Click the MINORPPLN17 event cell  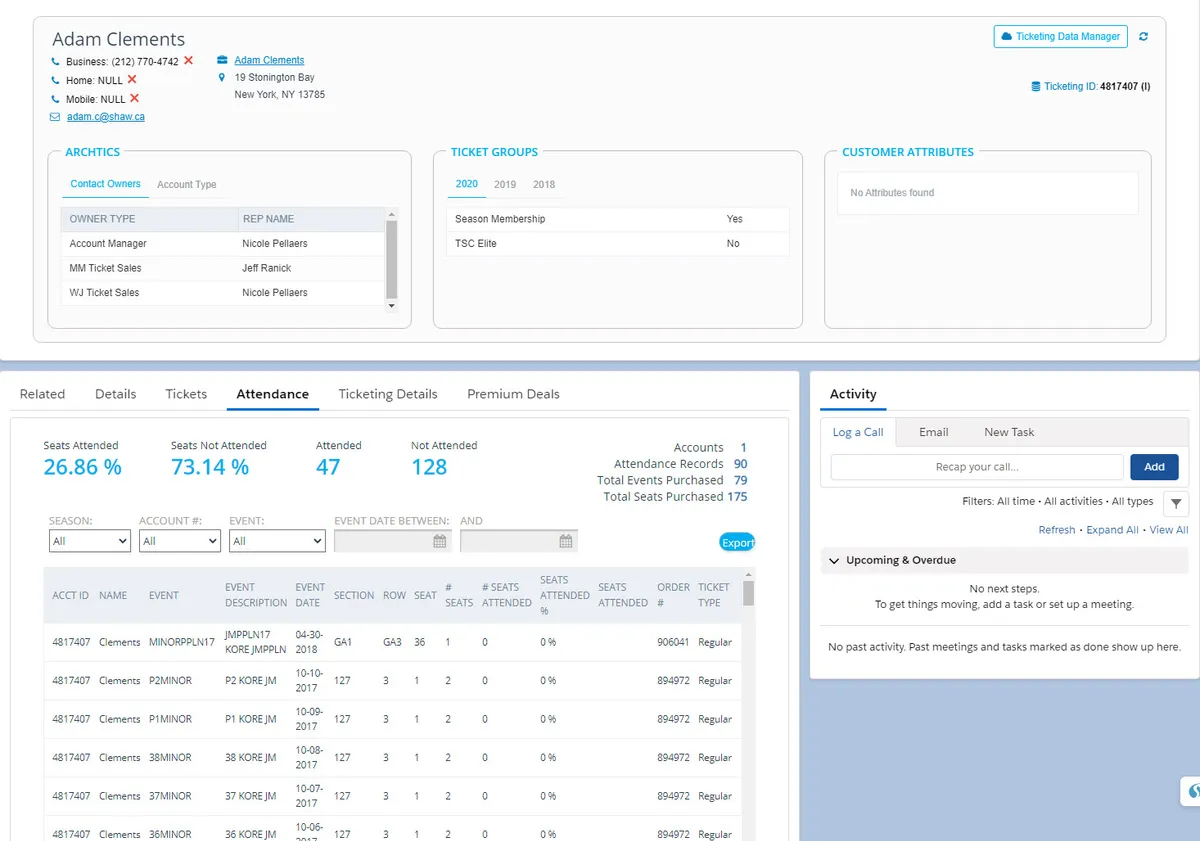point(182,642)
